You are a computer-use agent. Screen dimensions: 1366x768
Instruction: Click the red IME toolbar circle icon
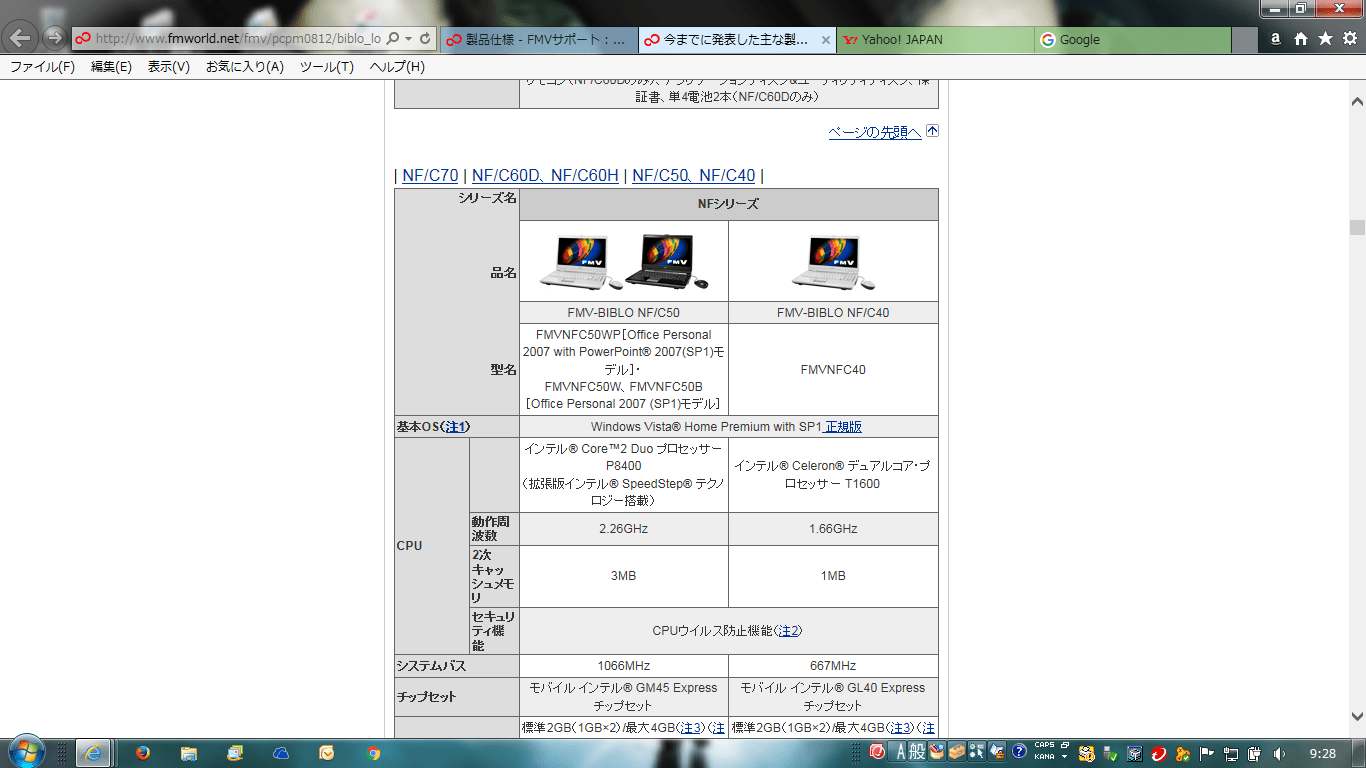click(877, 752)
